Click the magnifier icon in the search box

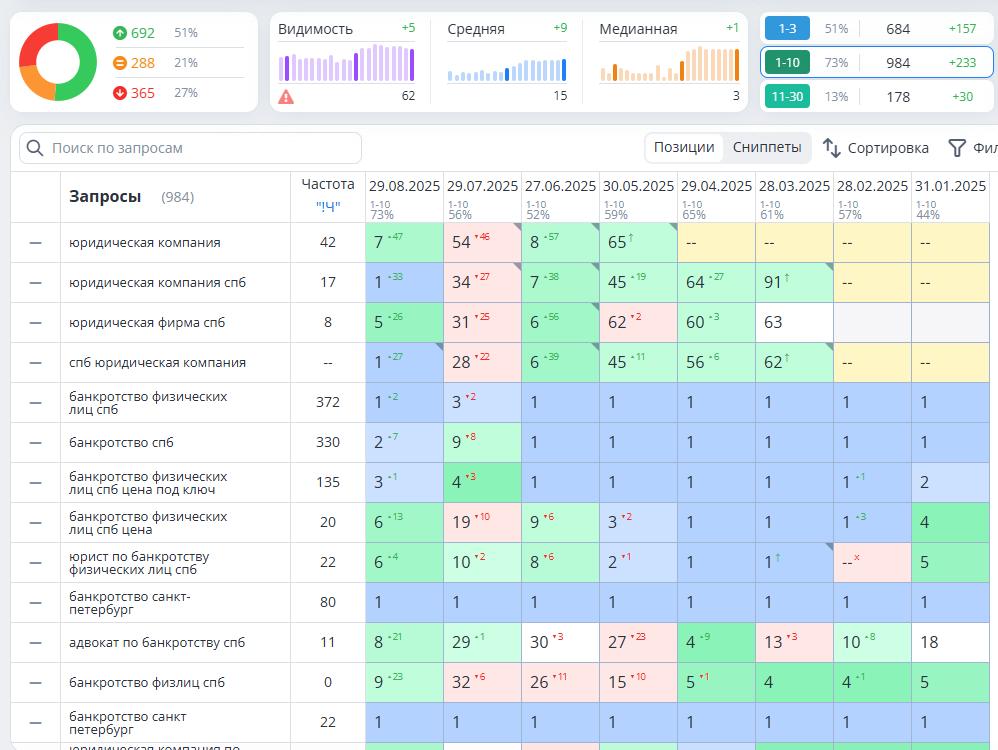pos(35,148)
